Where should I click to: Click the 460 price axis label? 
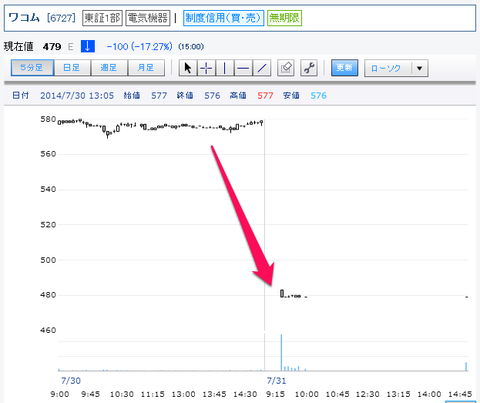coord(48,330)
